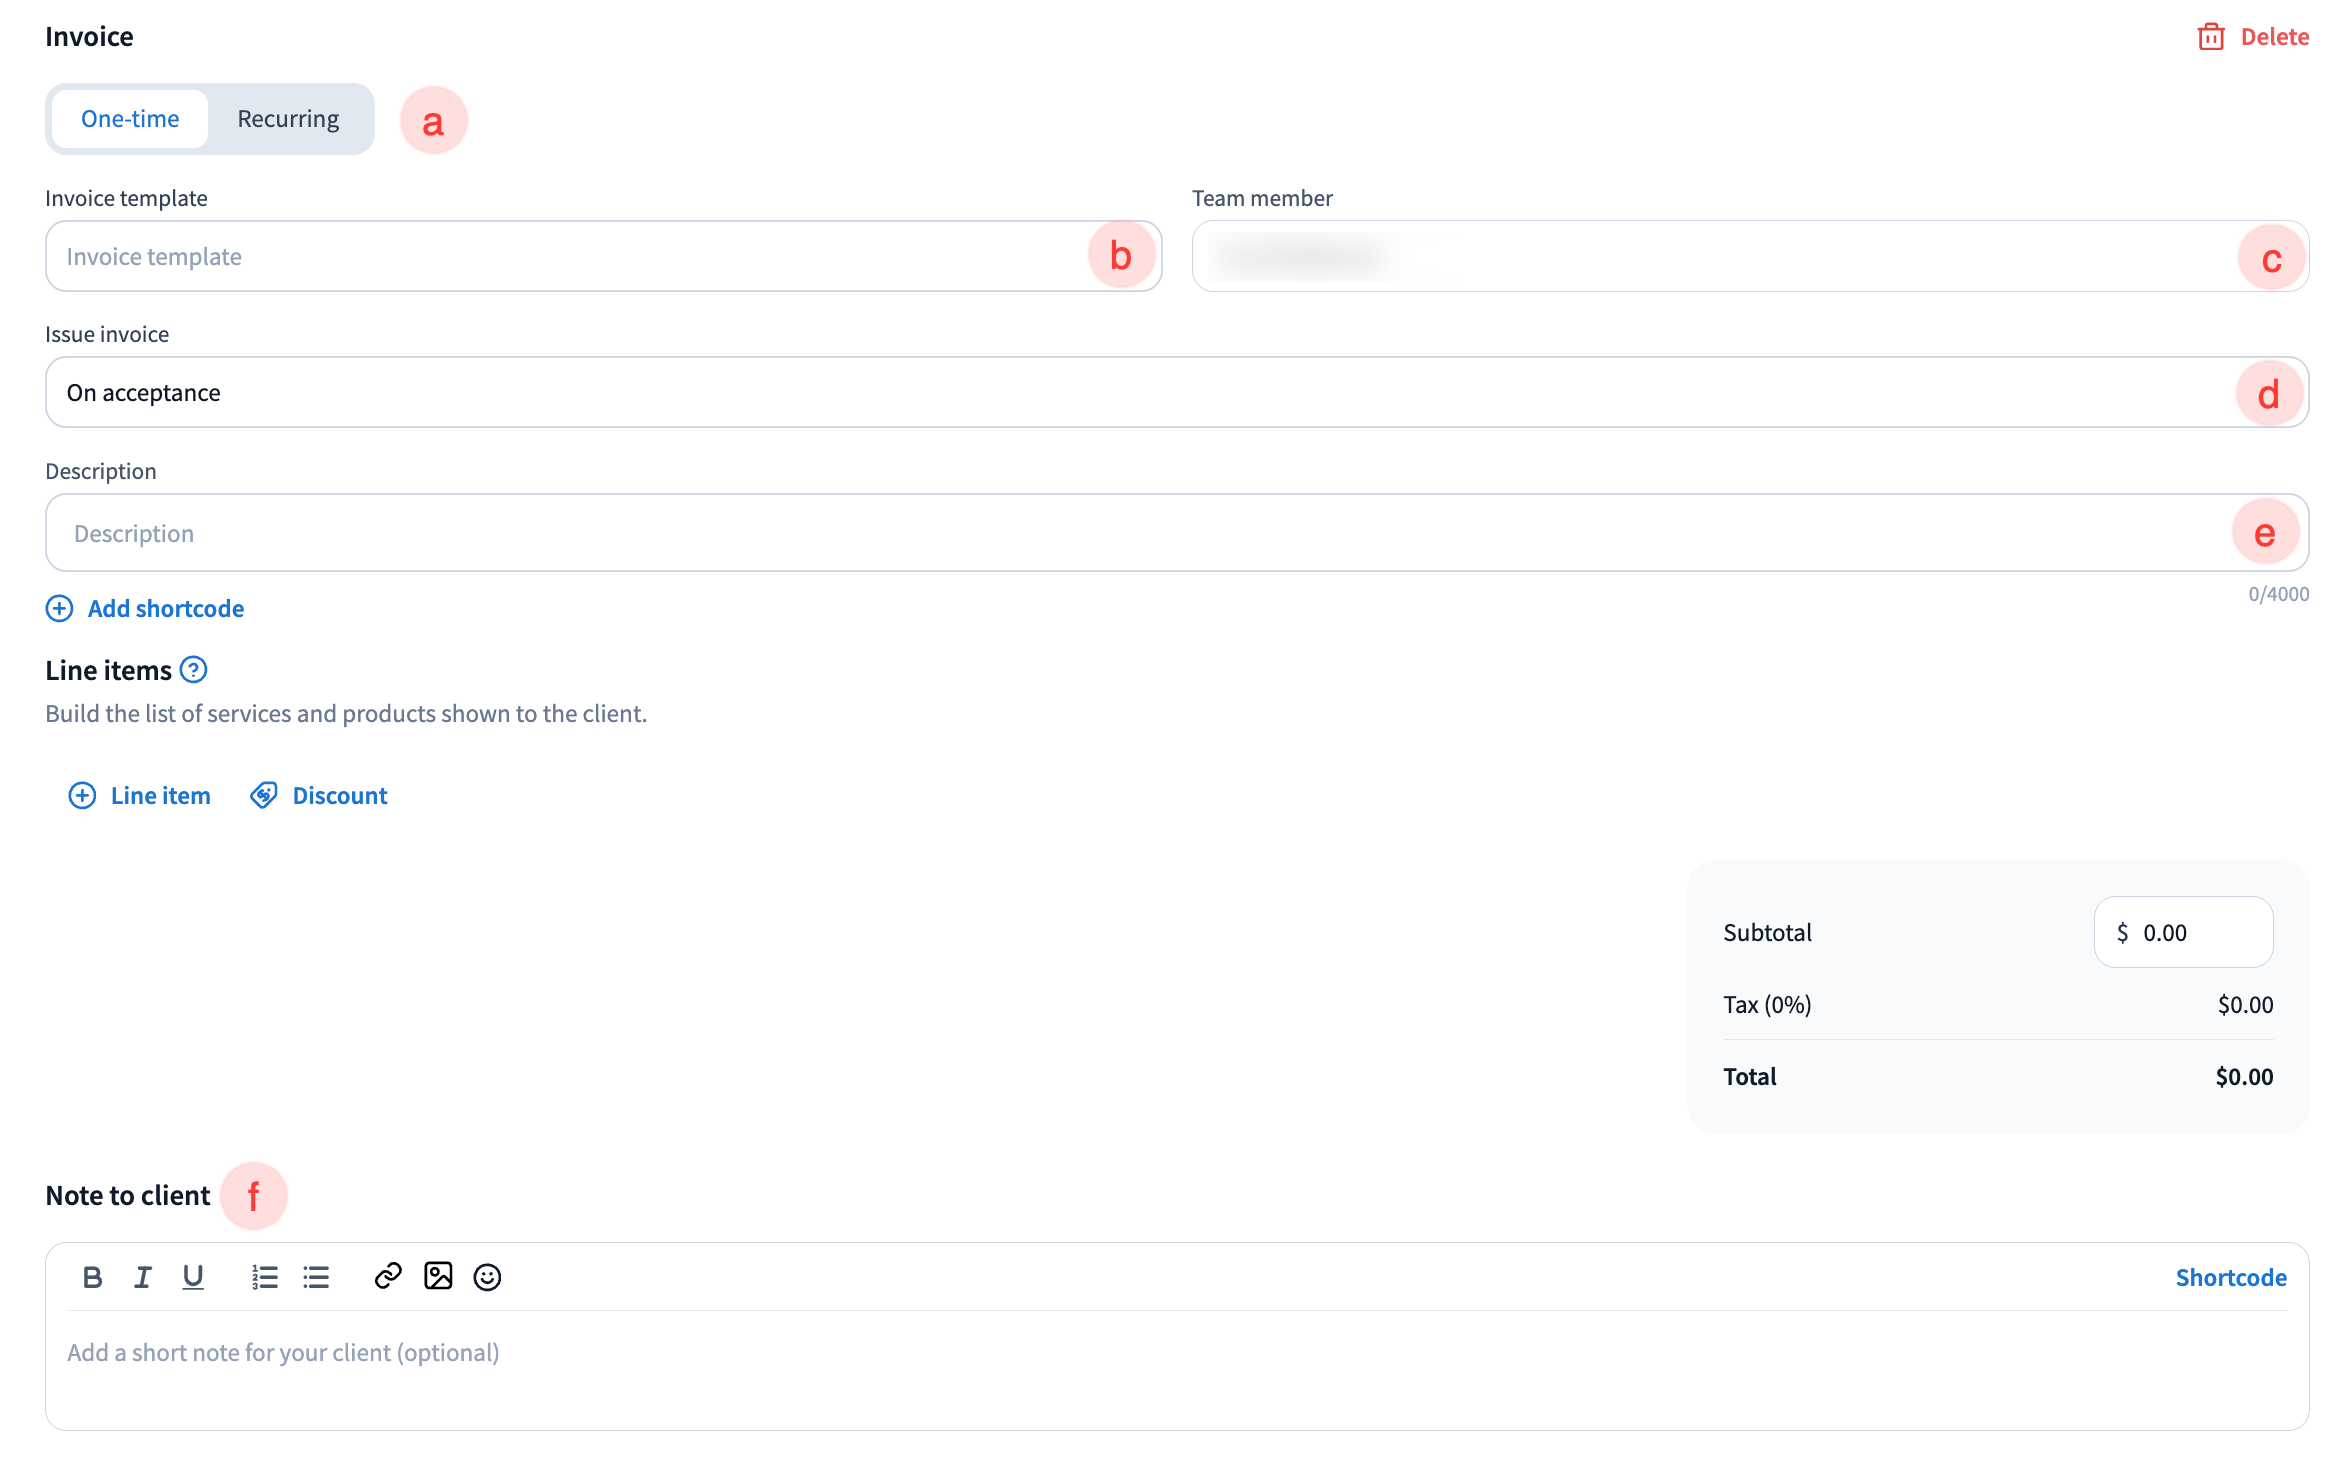
Task: Insert a numbered list in note
Action: [x=264, y=1277]
